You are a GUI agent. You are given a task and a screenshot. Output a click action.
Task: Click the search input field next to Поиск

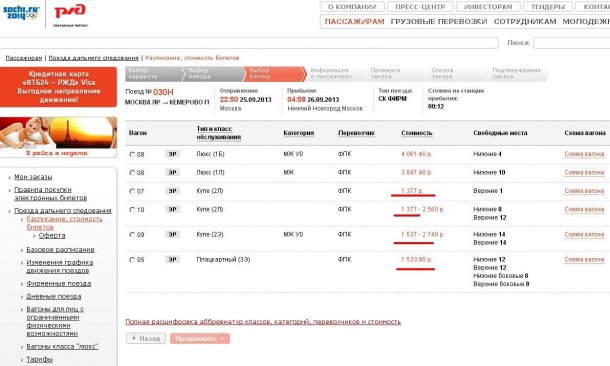point(571,43)
